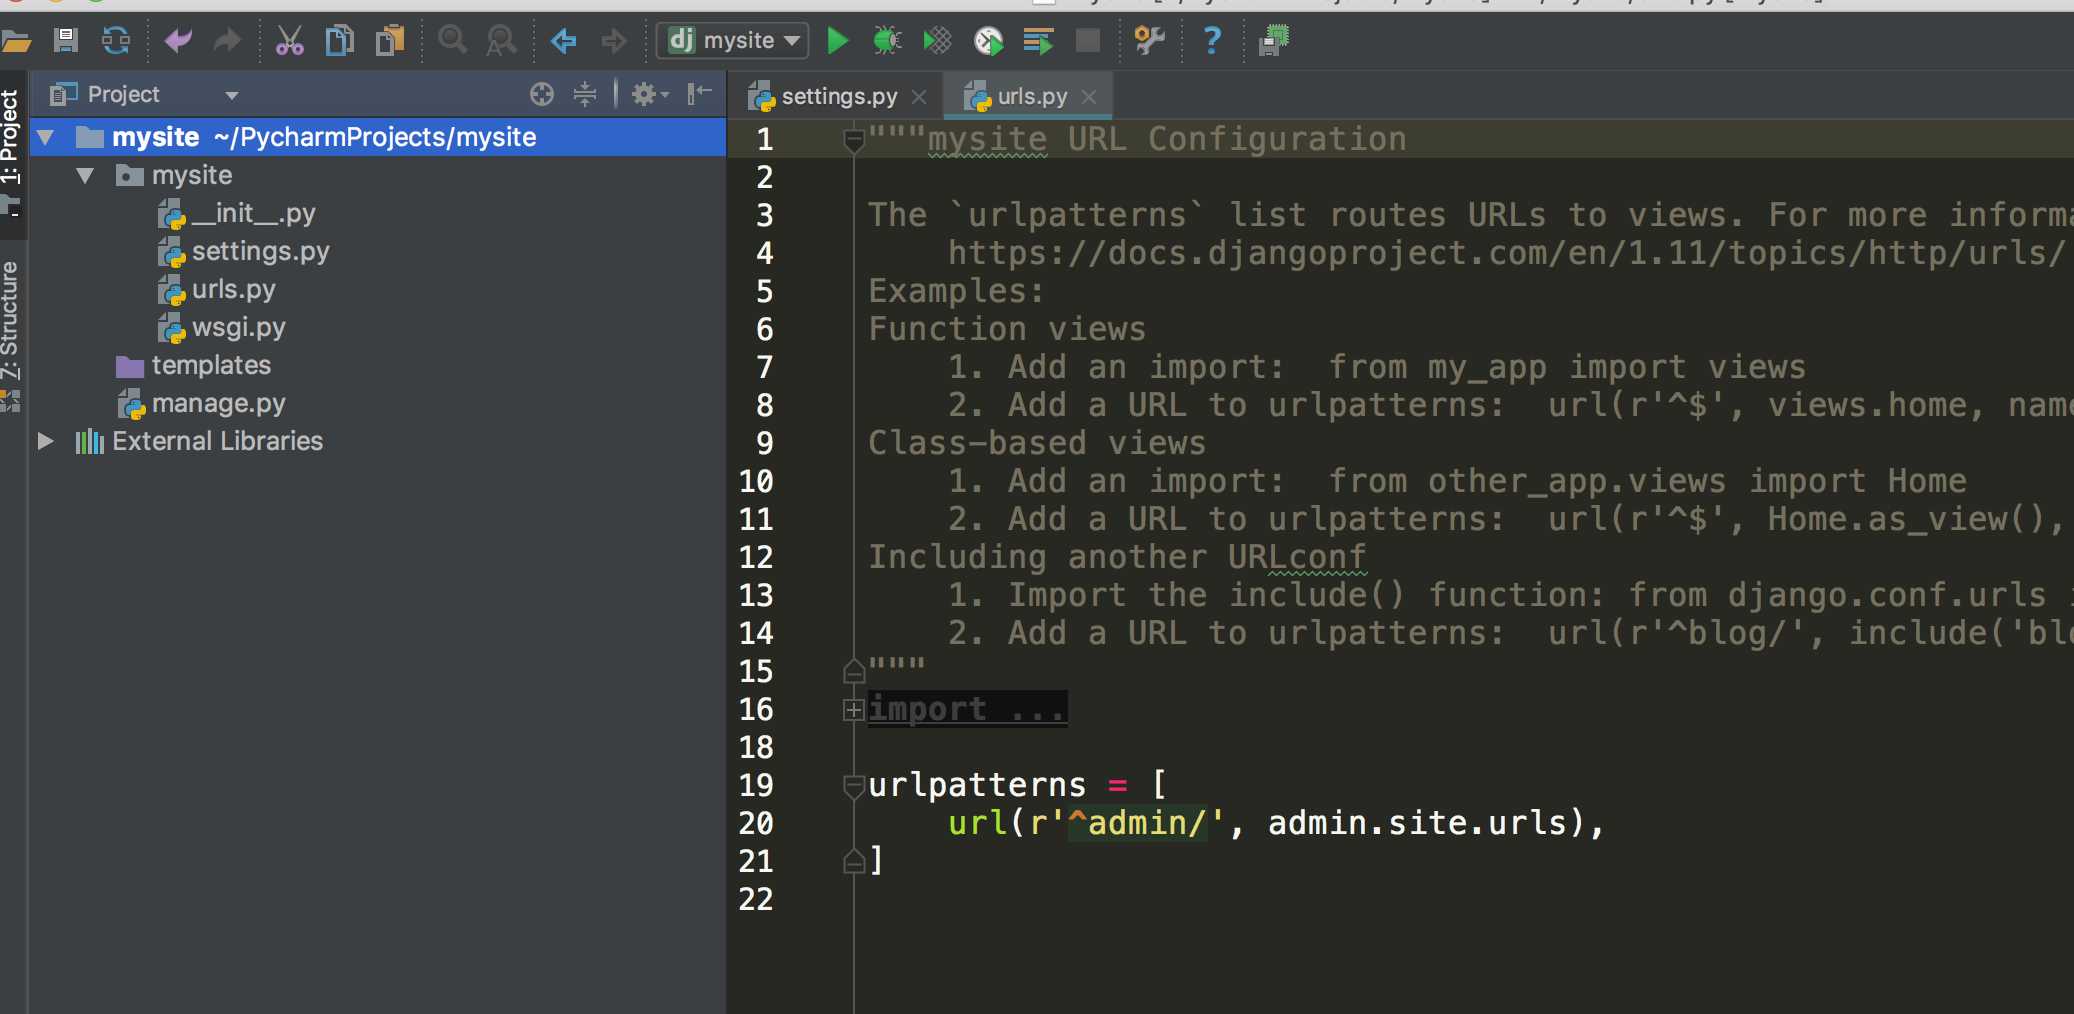Close the urls.py tab
Image resolution: width=2074 pixels, height=1014 pixels.
tap(1089, 97)
